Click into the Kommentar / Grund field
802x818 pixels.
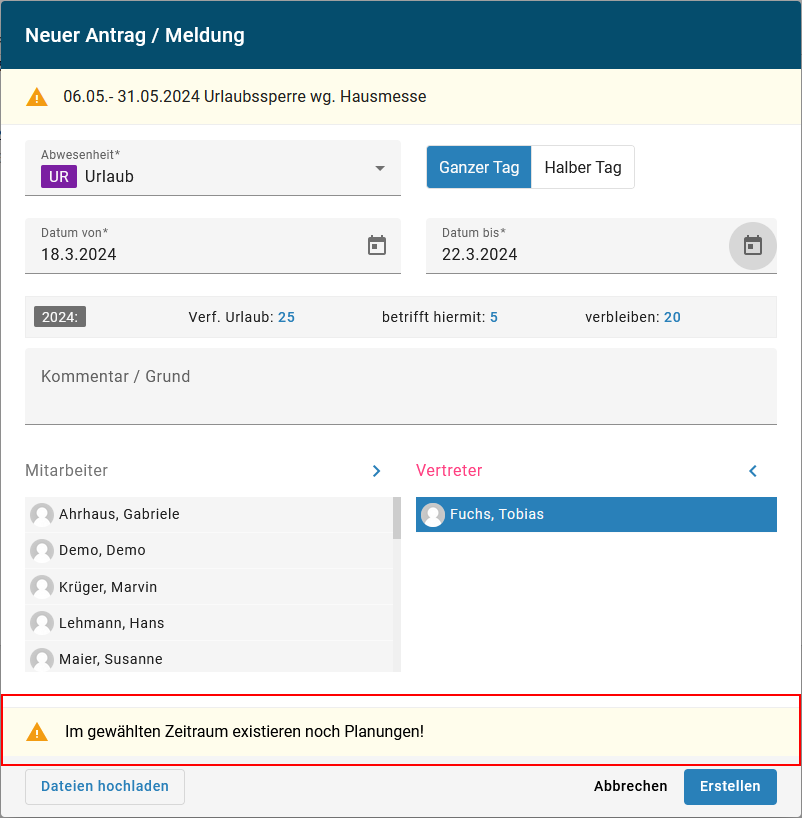pyautogui.click(x=400, y=387)
